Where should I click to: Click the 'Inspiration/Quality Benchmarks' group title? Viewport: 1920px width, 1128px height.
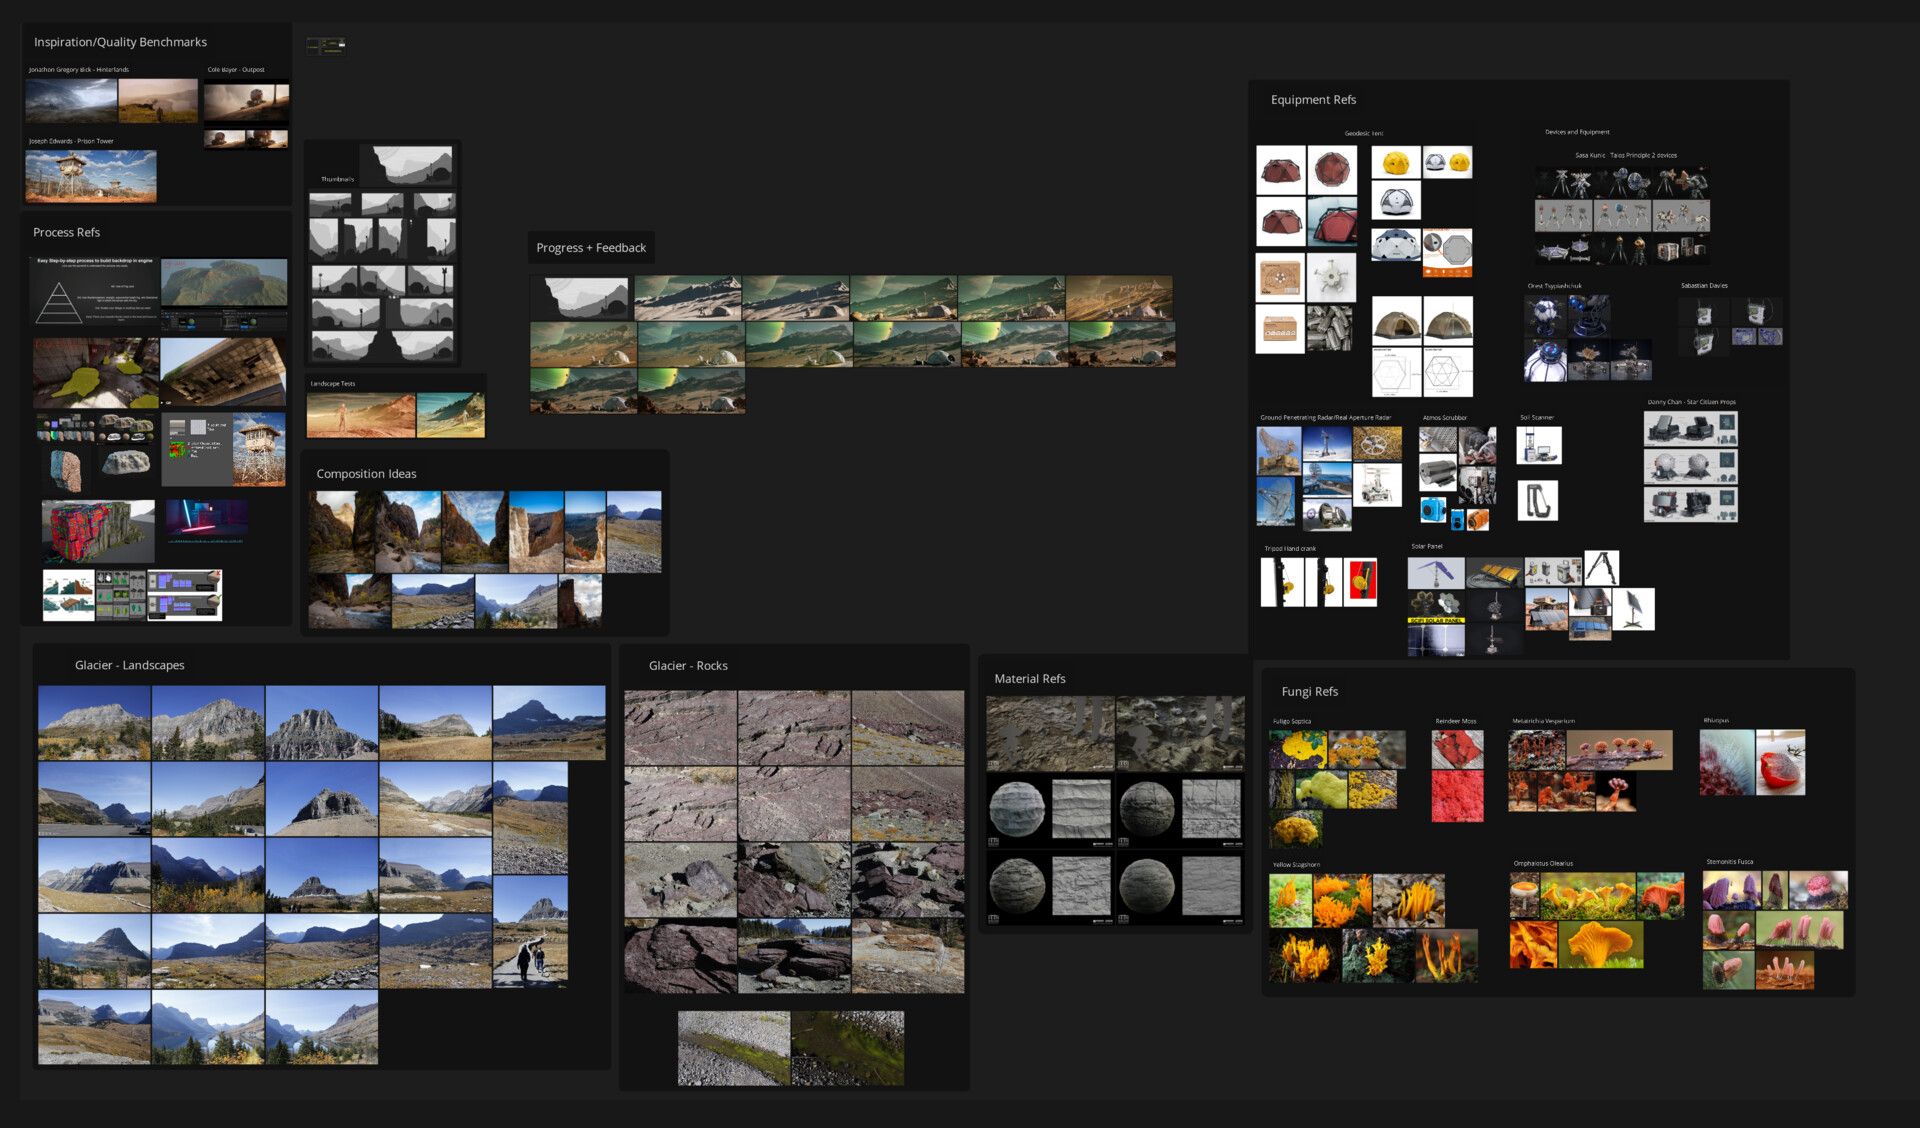point(120,42)
